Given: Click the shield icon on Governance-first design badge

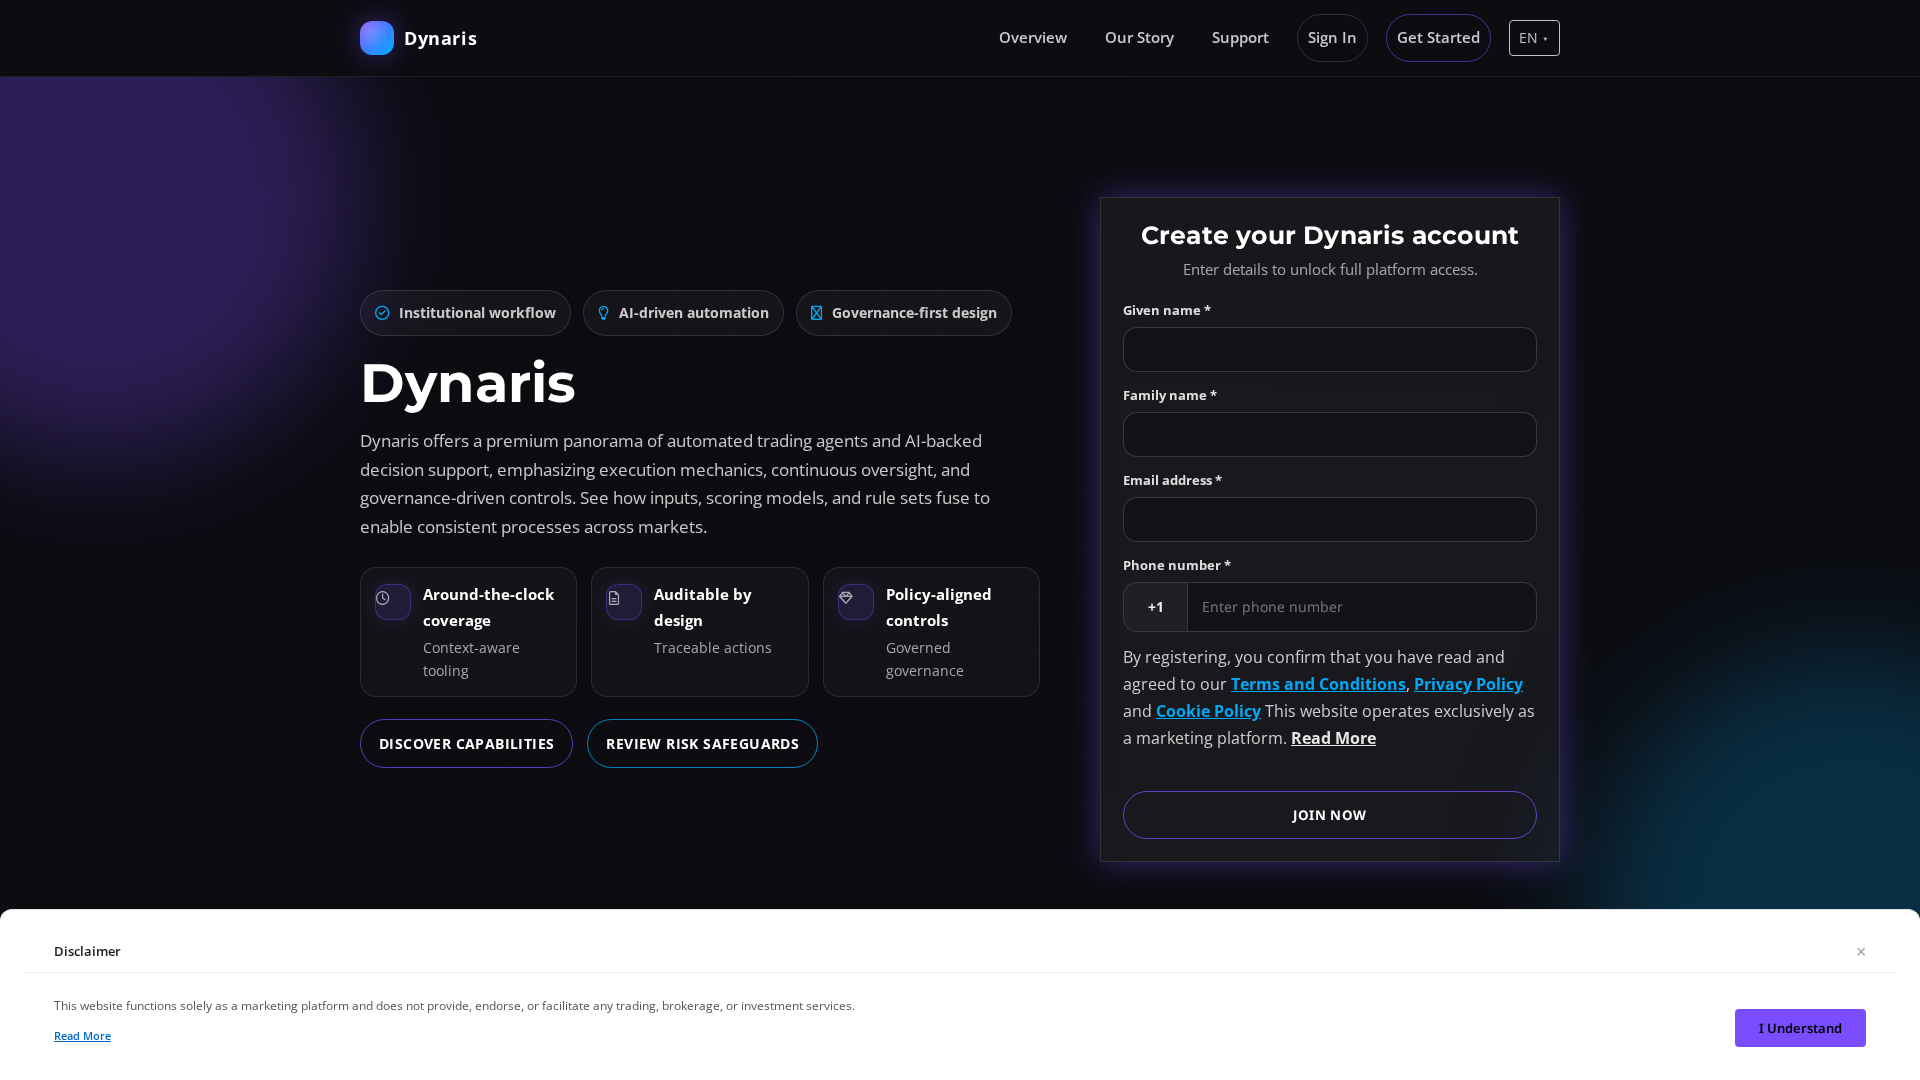Looking at the screenshot, I should click(816, 313).
